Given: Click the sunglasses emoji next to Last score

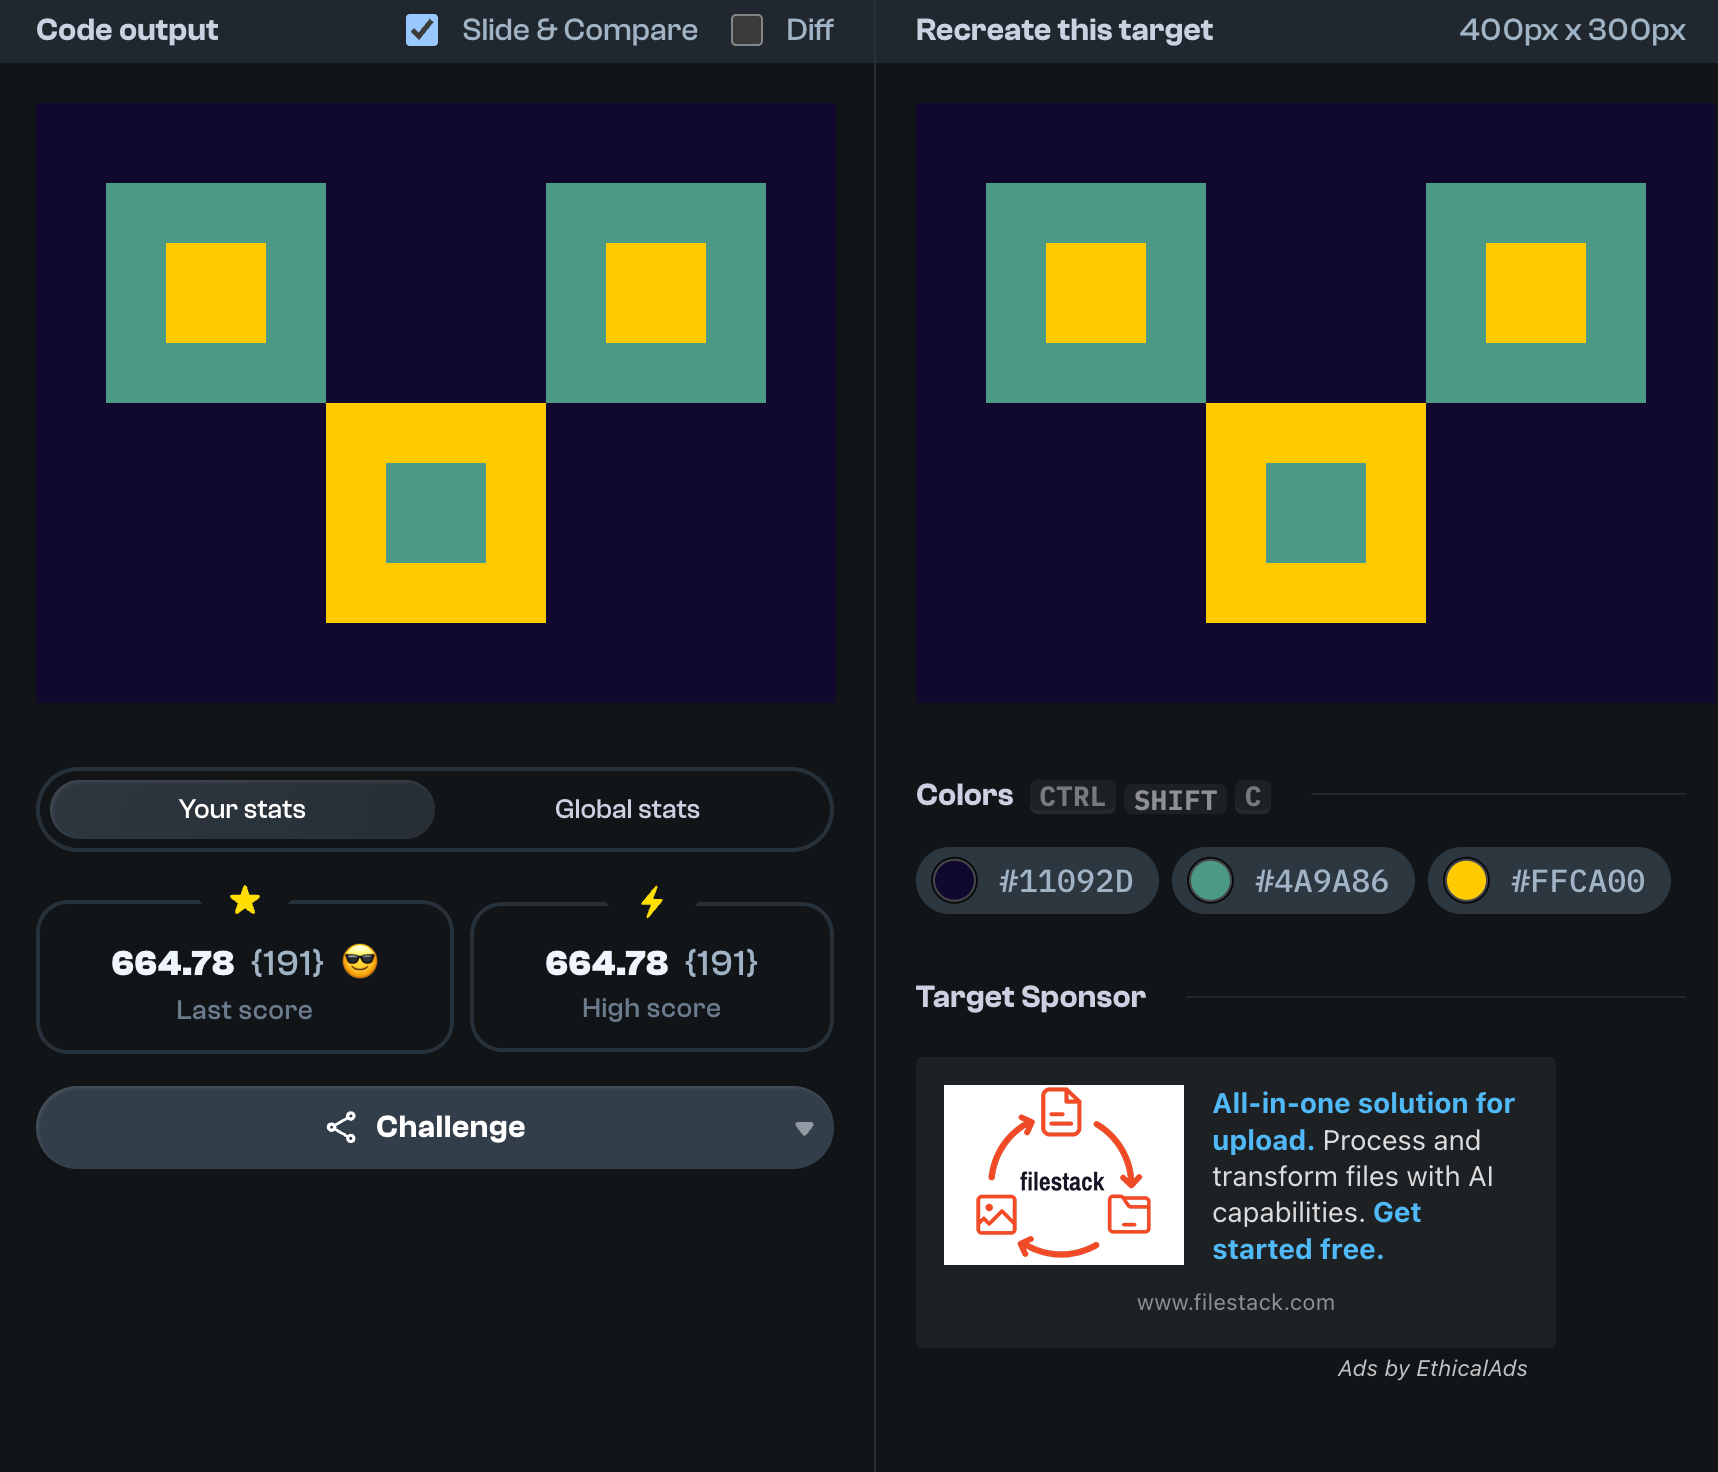Looking at the screenshot, I should tap(360, 962).
